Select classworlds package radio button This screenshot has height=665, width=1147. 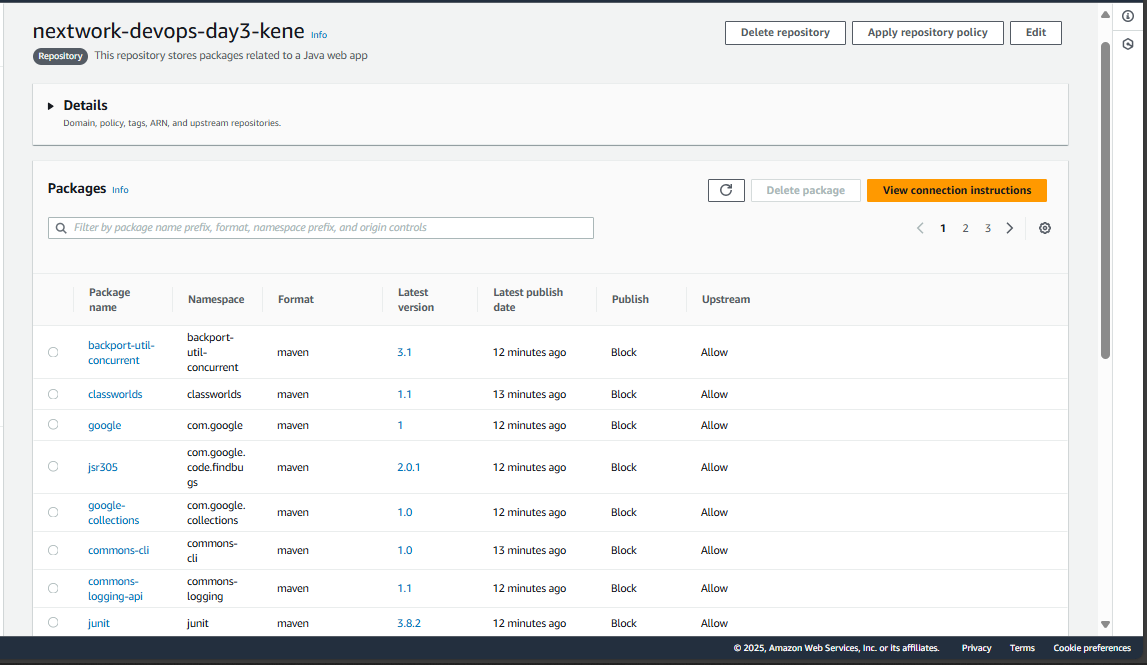(x=53, y=394)
